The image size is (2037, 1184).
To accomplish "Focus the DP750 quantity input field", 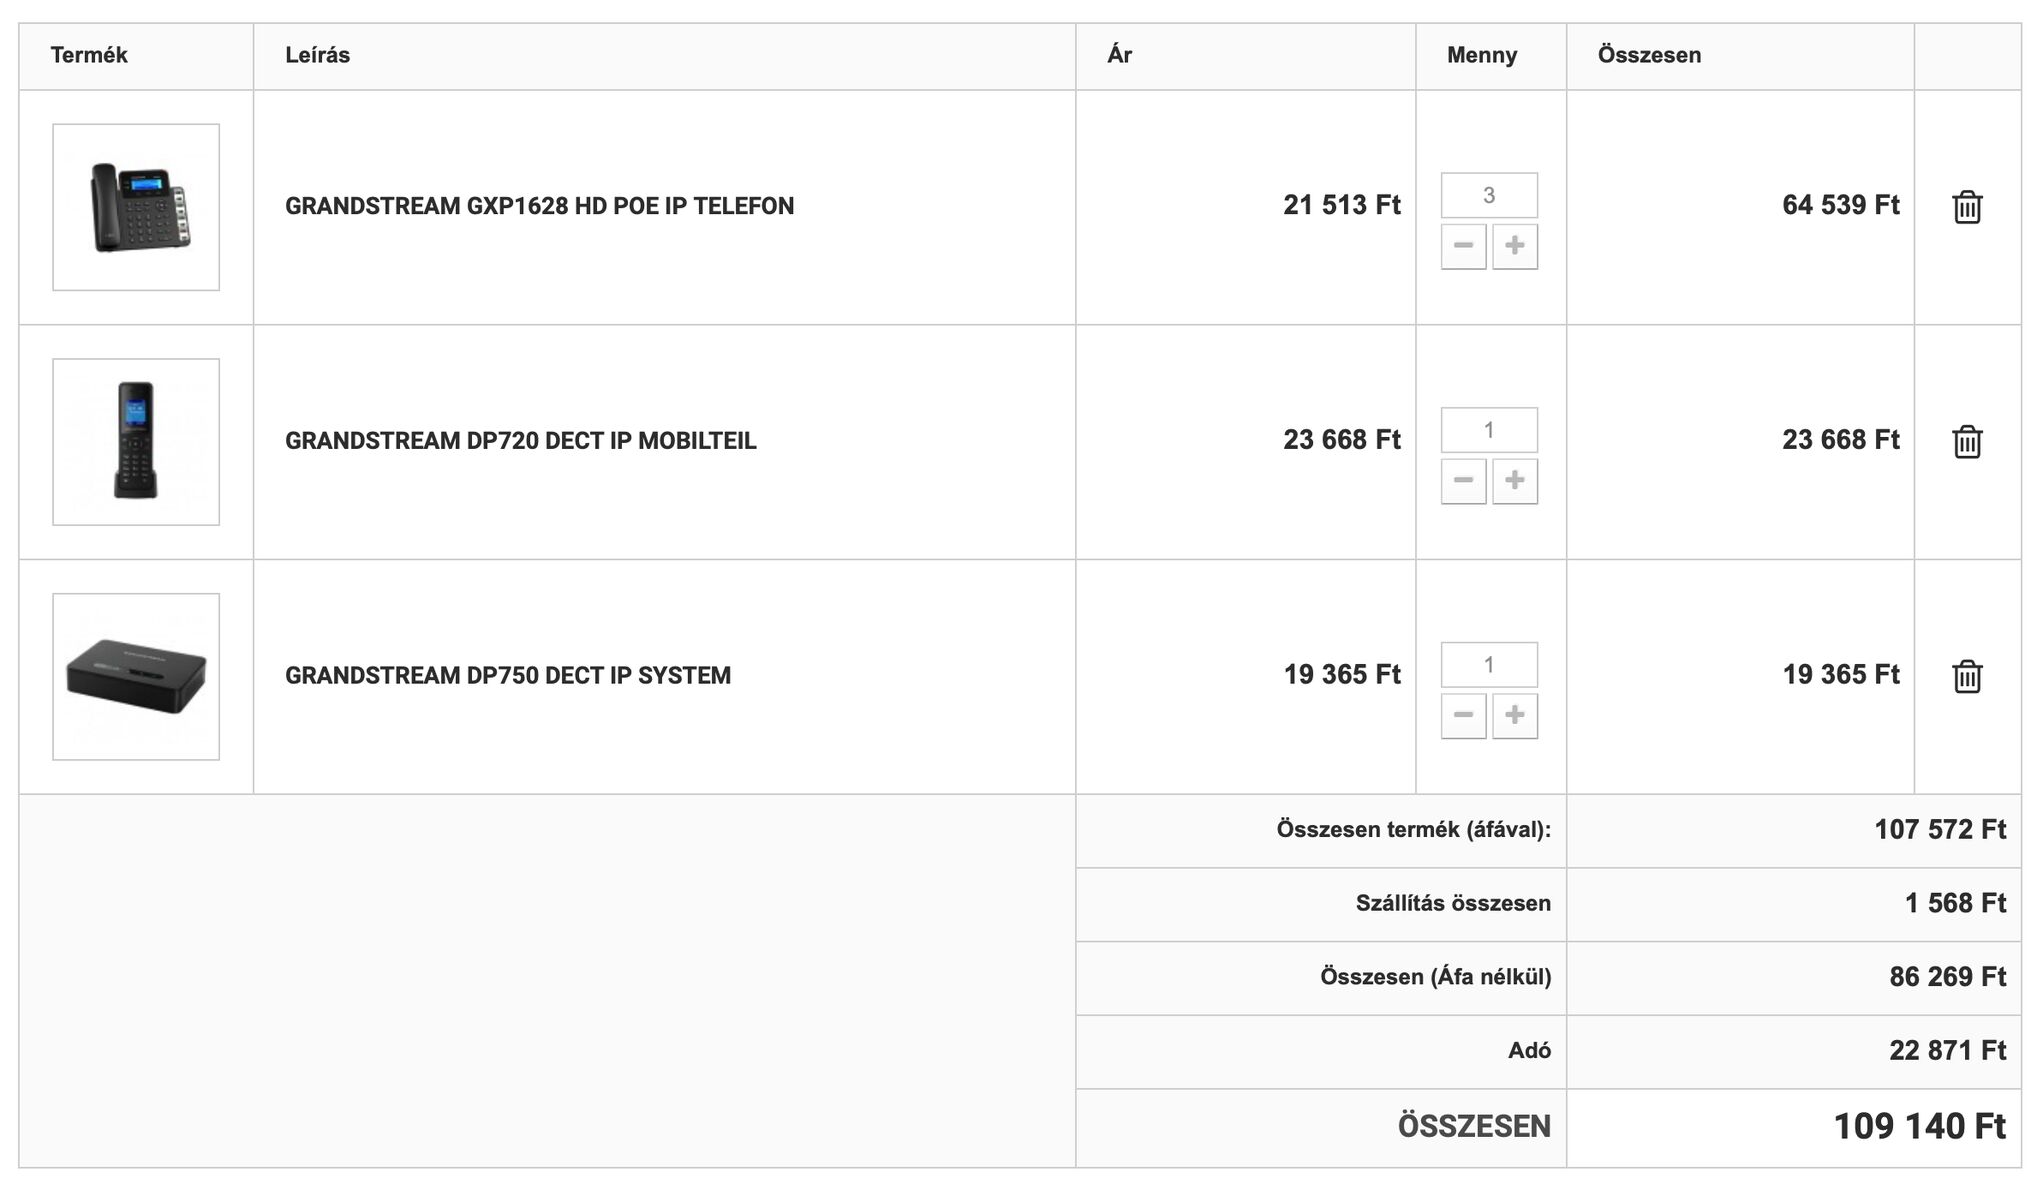I will click(1489, 665).
